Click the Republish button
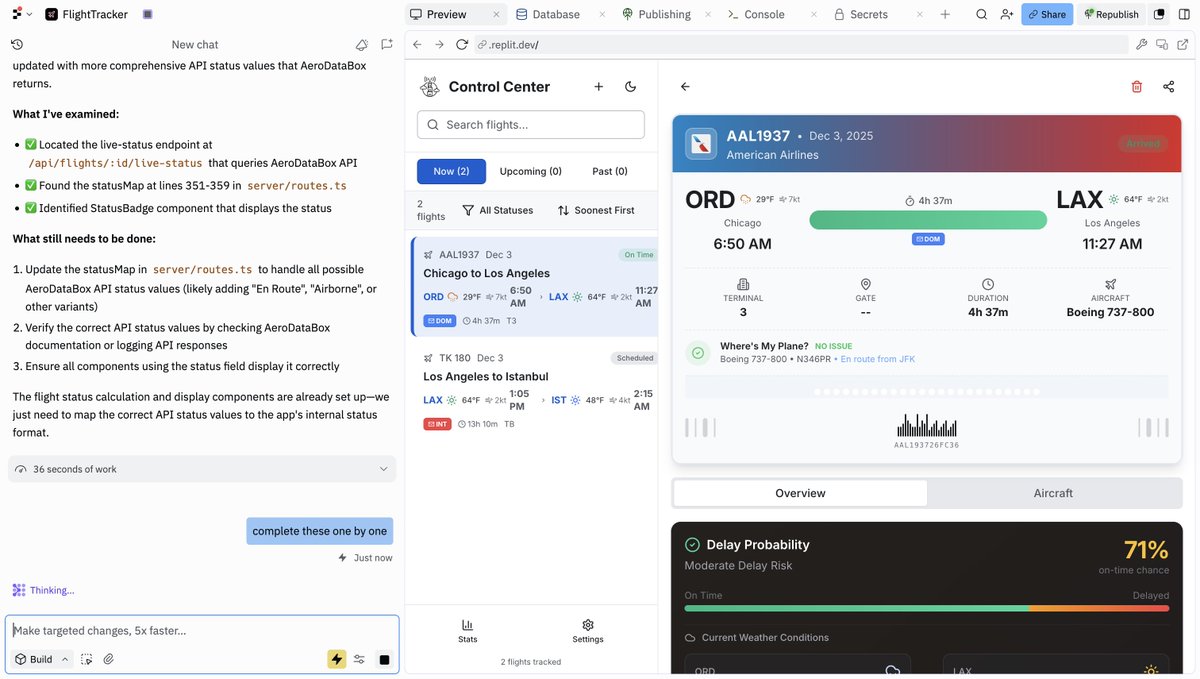This screenshot has height=679, width=1200. tap(1111, 14)
